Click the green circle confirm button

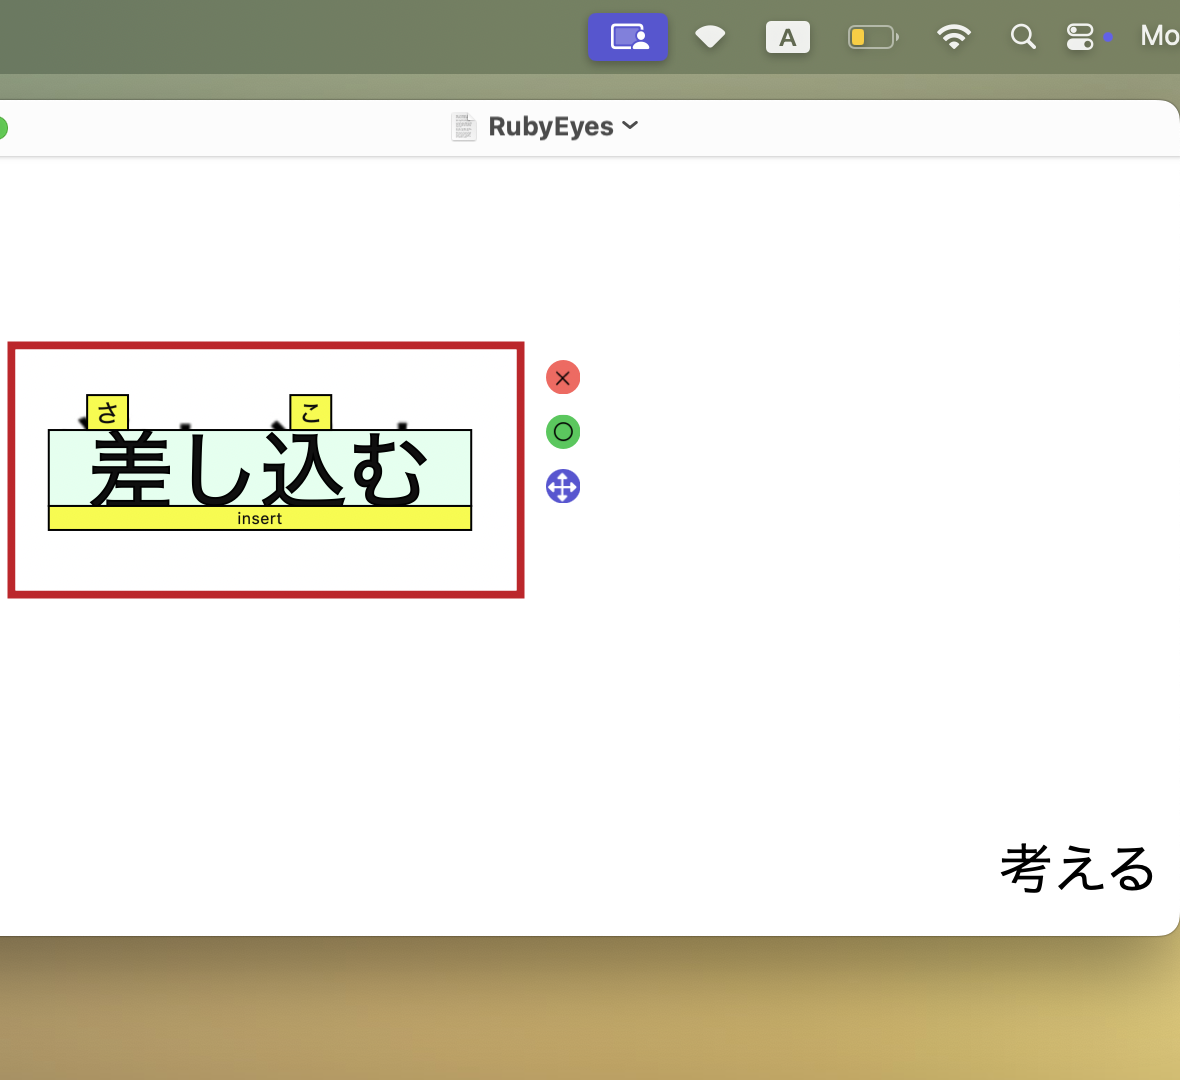pyautogui.click(x=563, y=432)
